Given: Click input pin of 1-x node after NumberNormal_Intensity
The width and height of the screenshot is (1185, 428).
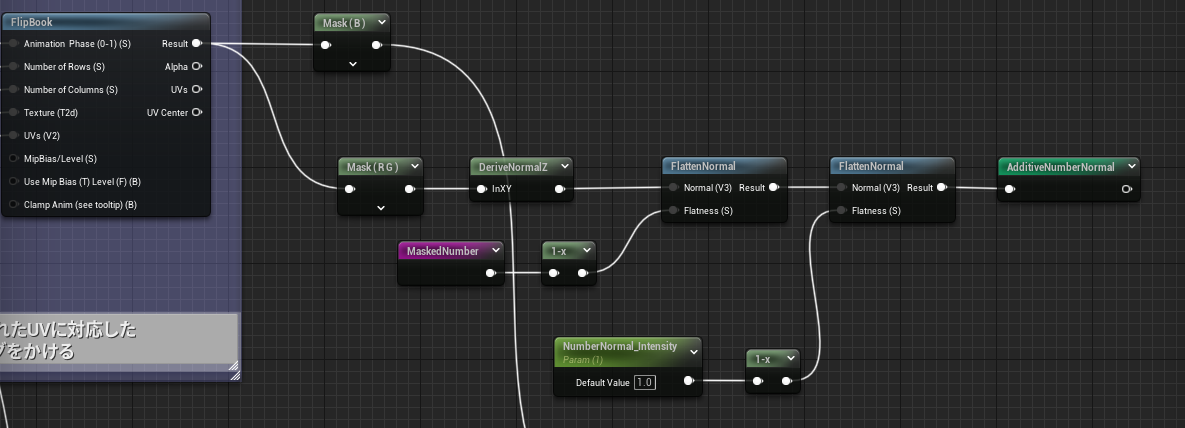Looking at the screenshot, I should coord(758,381).
